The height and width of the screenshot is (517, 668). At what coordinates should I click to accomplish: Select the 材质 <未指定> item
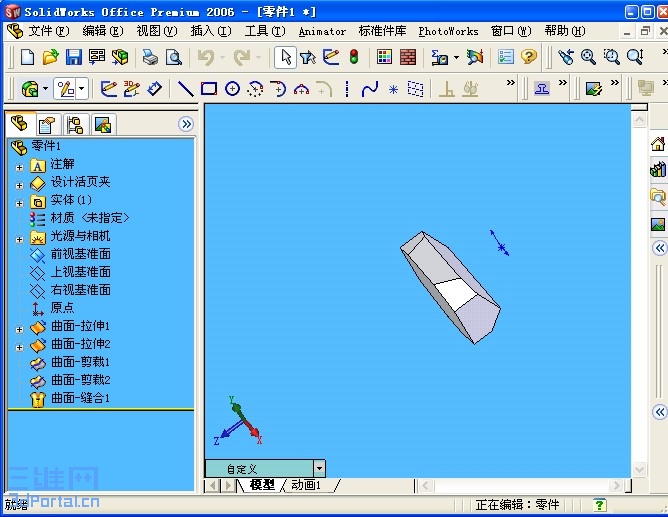(89, 218)
